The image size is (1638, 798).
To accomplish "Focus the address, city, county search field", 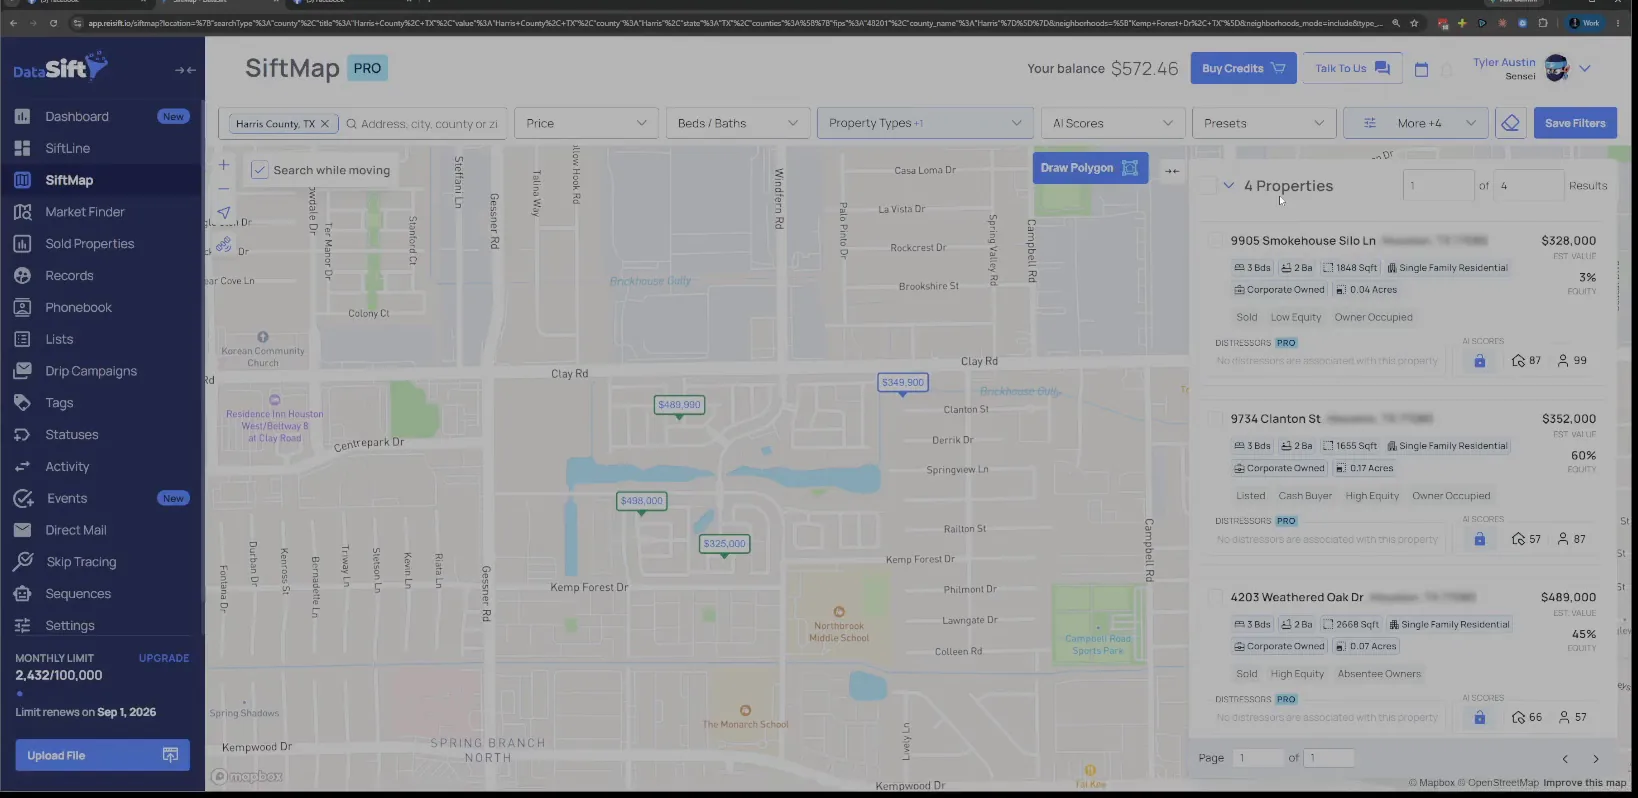I will point(428,124).
